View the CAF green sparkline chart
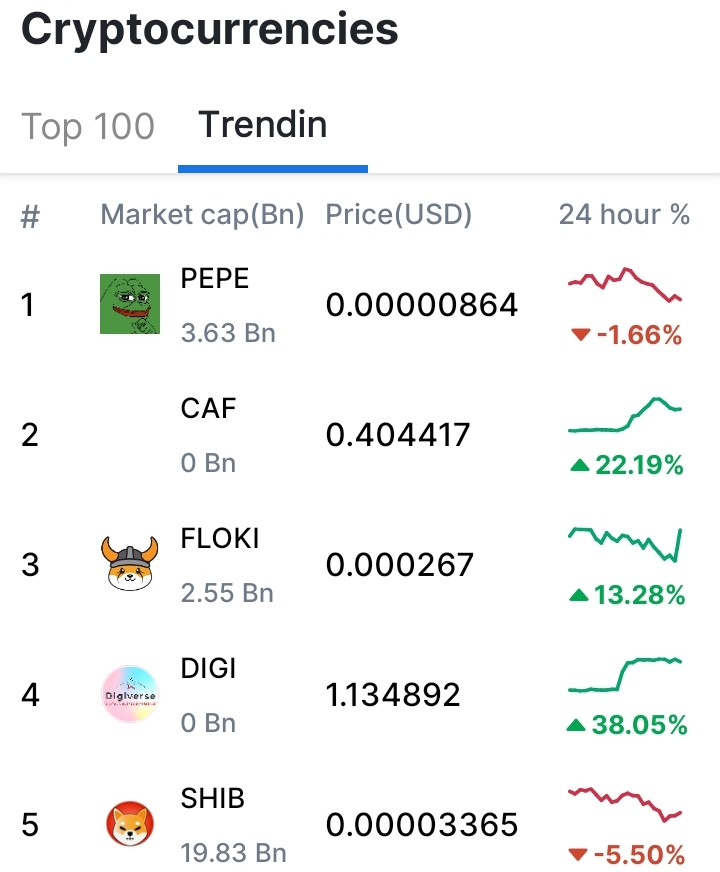 tap(625, 417)
